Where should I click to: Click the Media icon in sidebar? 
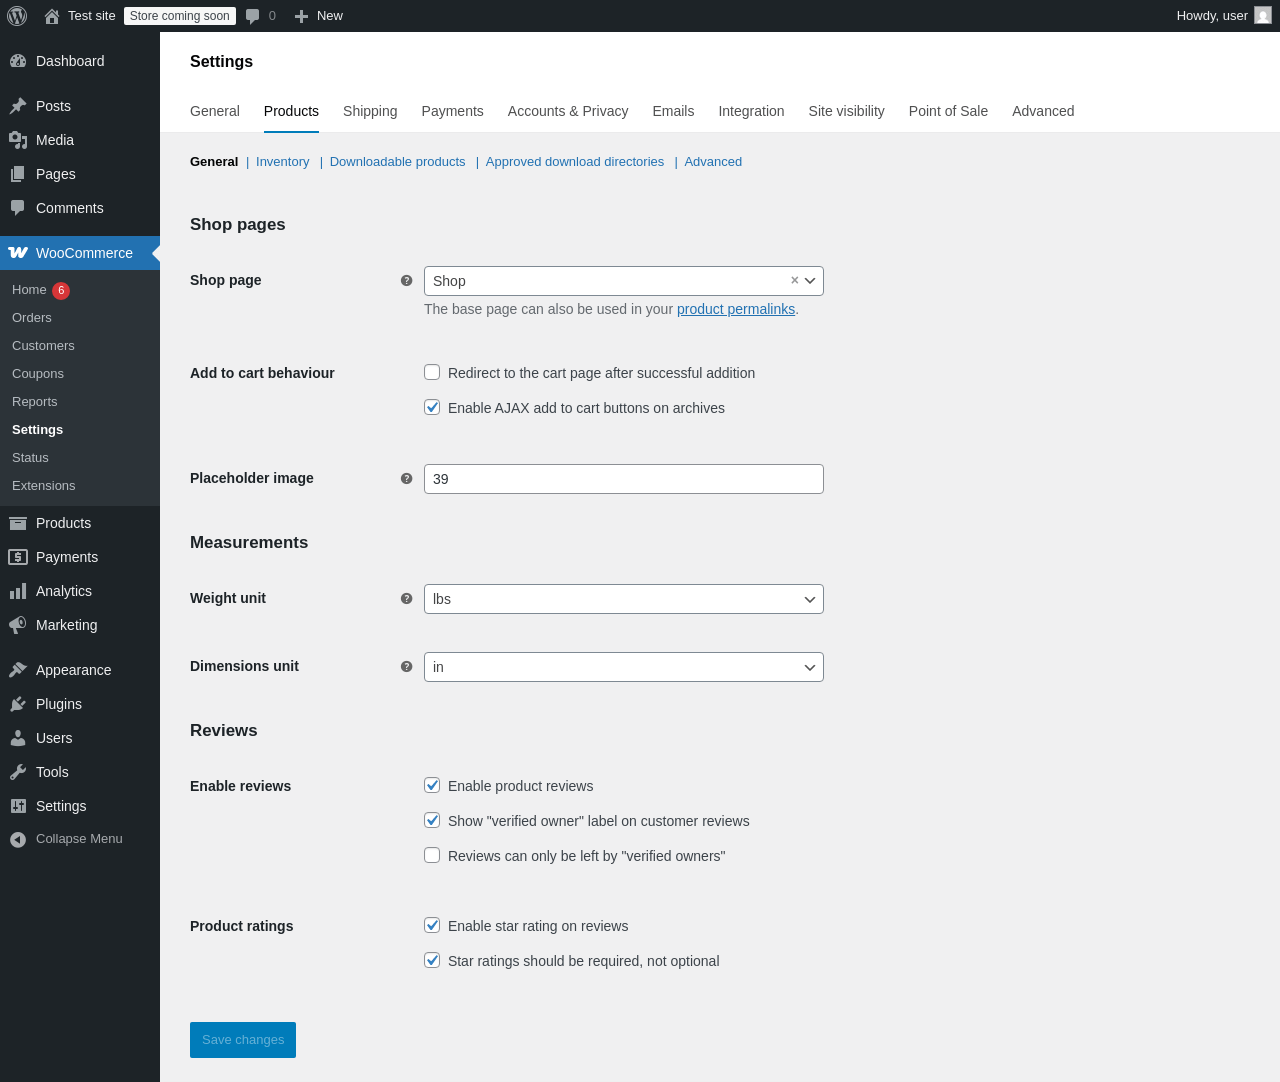coord(18,140)
